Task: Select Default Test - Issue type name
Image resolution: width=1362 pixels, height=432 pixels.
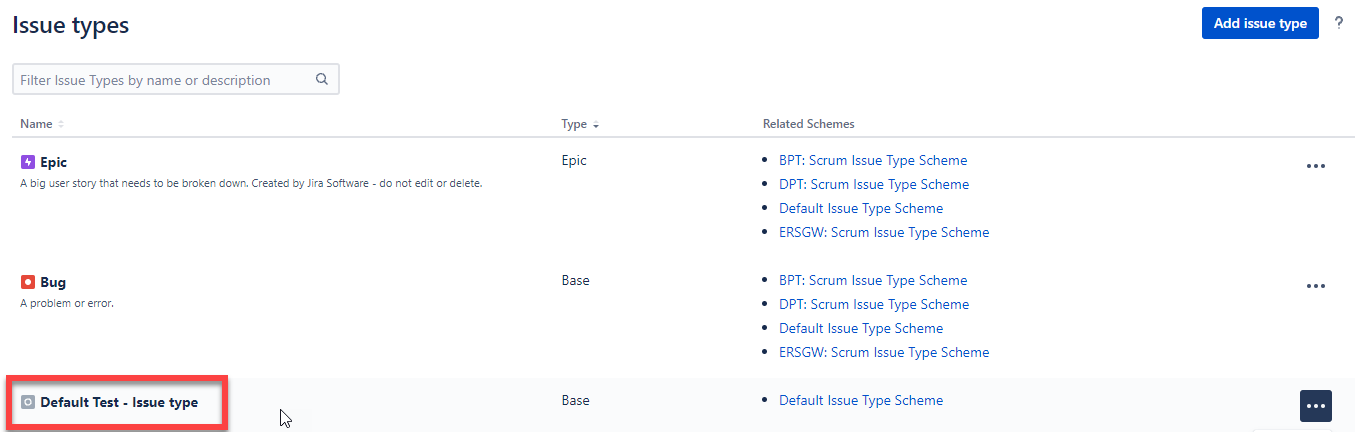Action: click(x=119, y=402)
